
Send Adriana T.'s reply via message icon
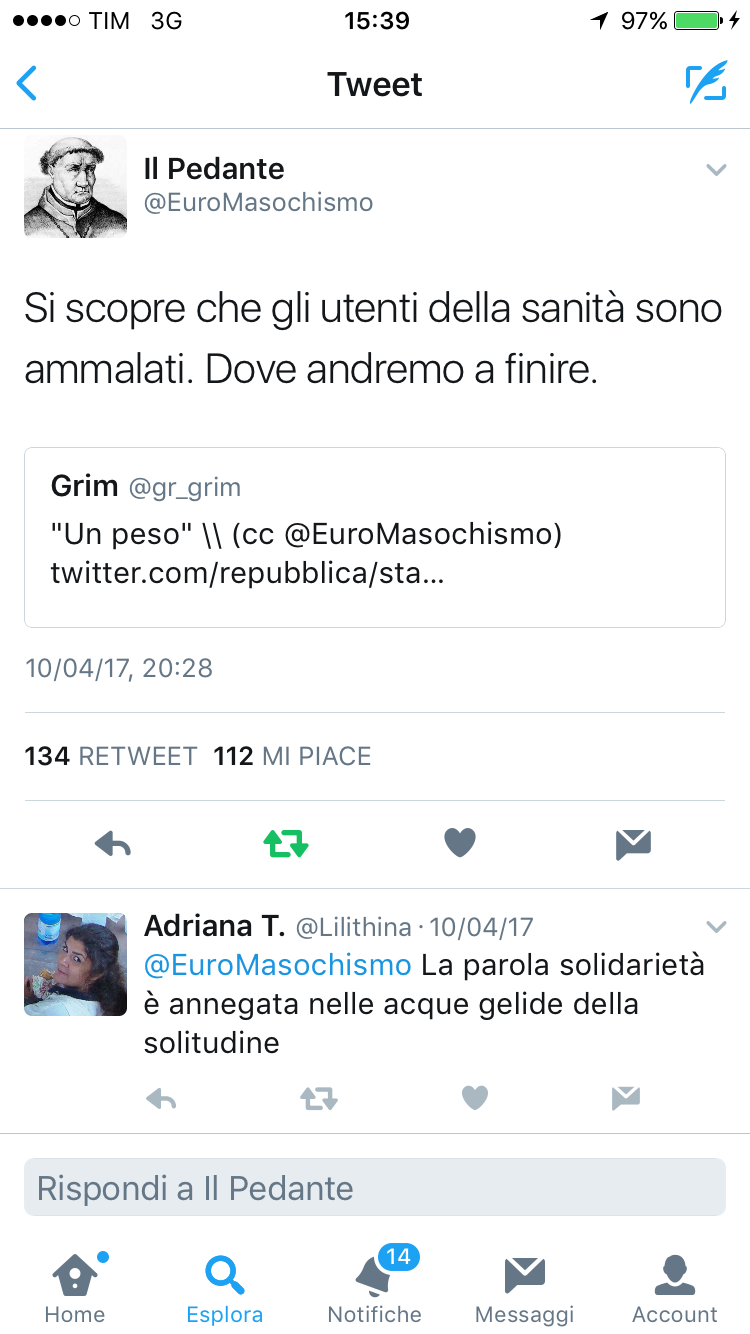tap(626, 1099)
